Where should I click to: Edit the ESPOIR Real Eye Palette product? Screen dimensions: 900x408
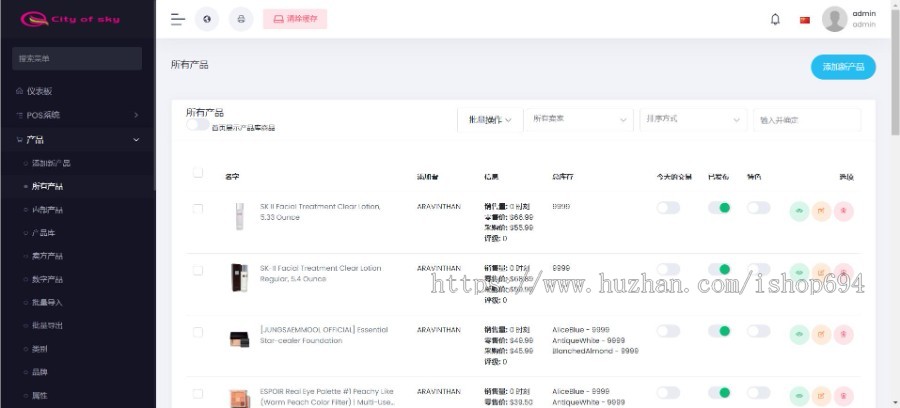pyautogui.click(x=821, y=396)
